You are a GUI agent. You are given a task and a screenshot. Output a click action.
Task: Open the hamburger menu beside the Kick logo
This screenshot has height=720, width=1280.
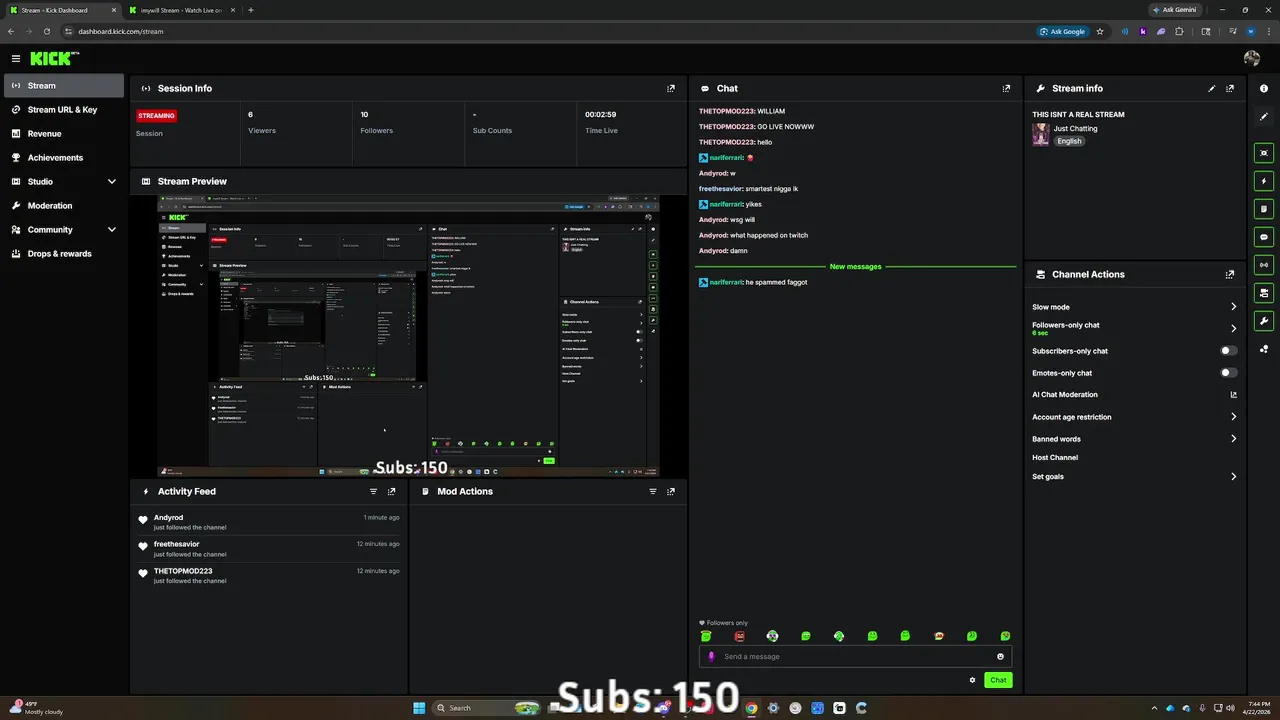pyautogui.click(x=16, y=59)
